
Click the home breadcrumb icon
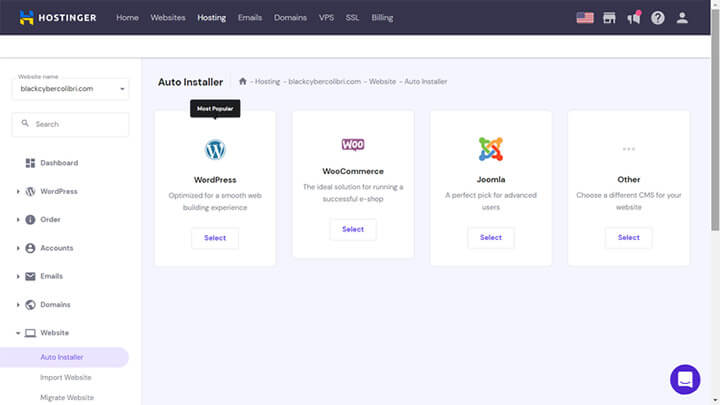pos(242,81)
